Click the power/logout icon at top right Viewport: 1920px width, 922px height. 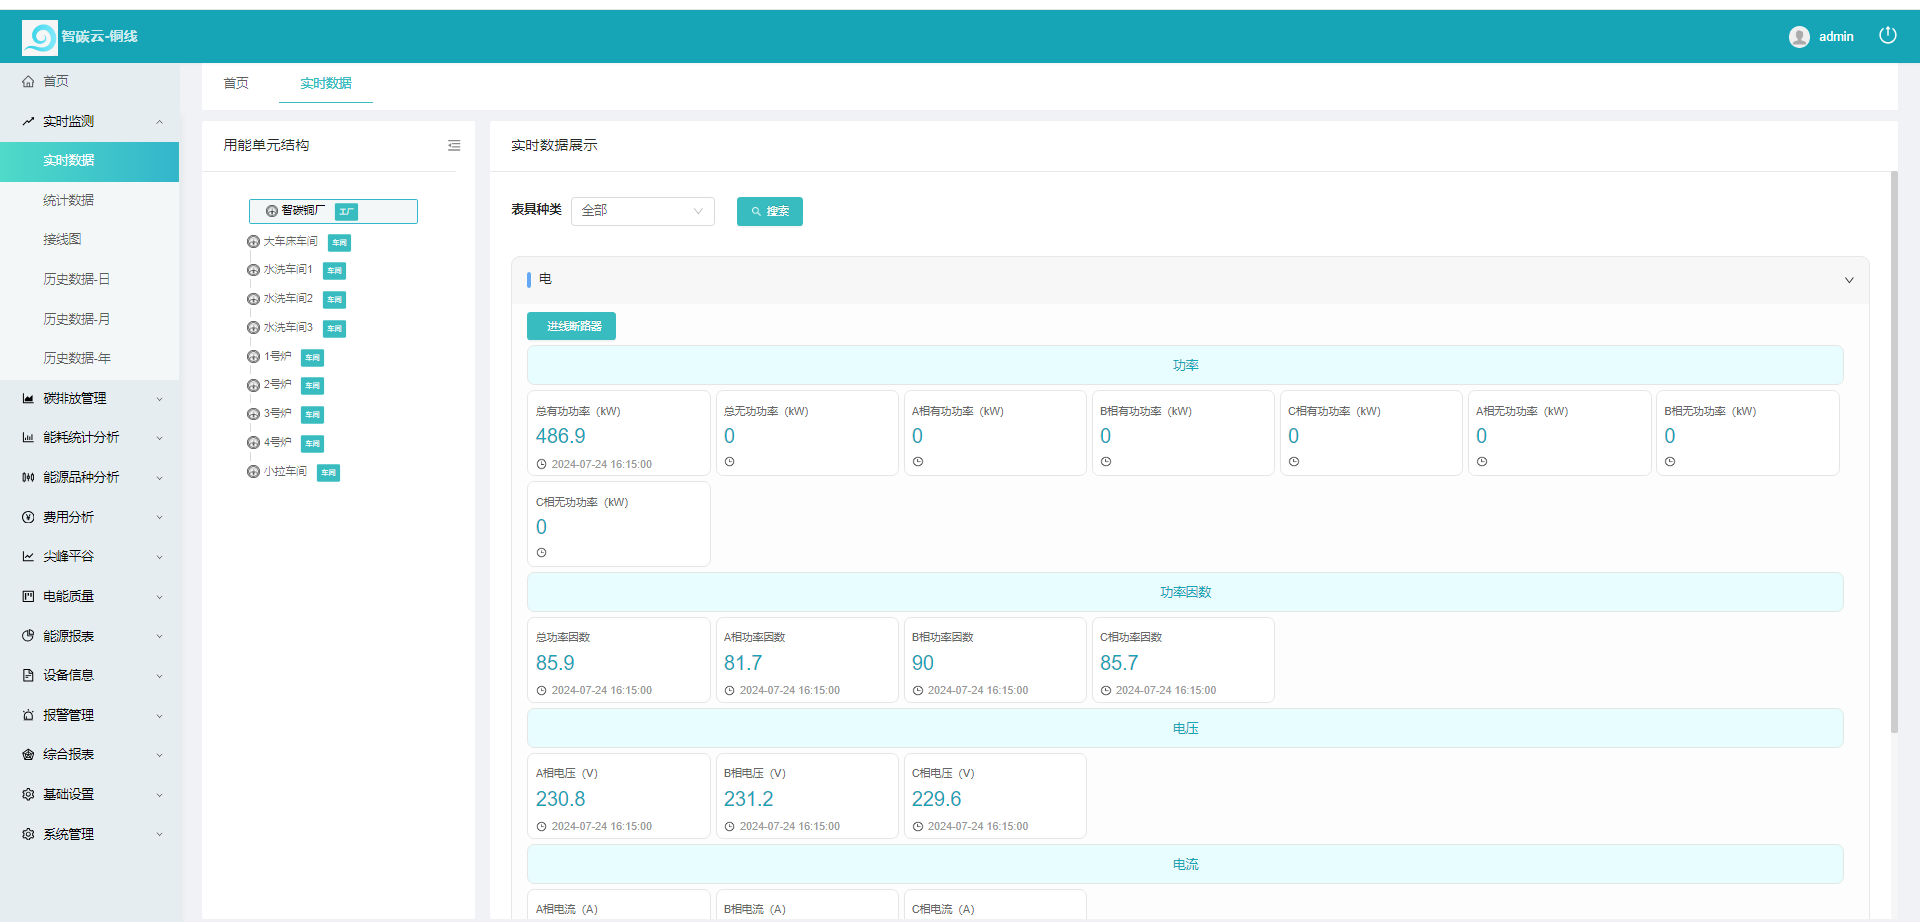pyautogui.click(x=1888, y=34)
